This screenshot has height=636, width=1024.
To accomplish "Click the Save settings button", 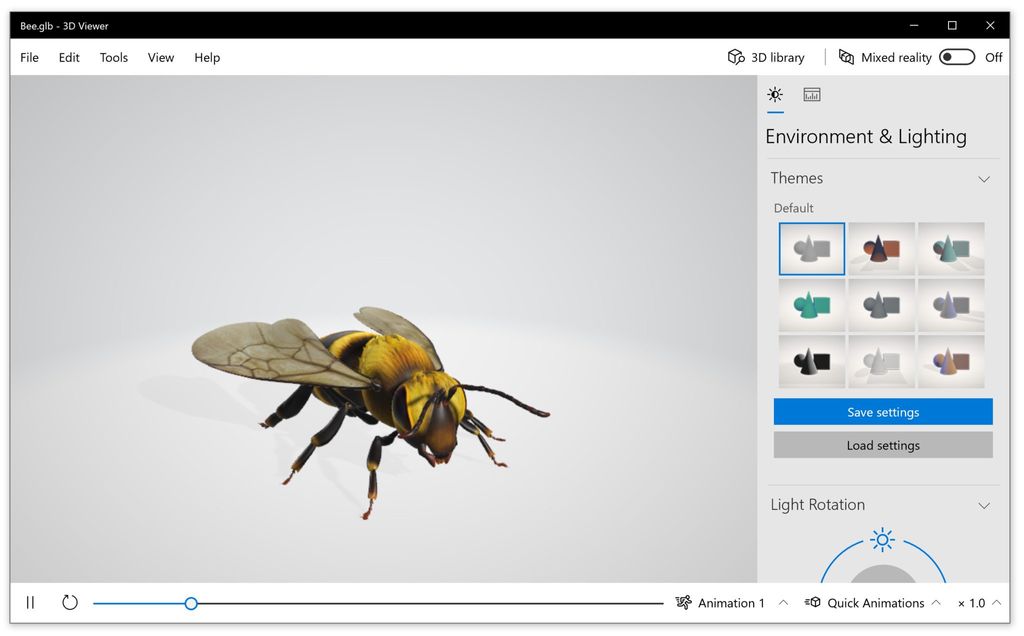I will point(882,411).
